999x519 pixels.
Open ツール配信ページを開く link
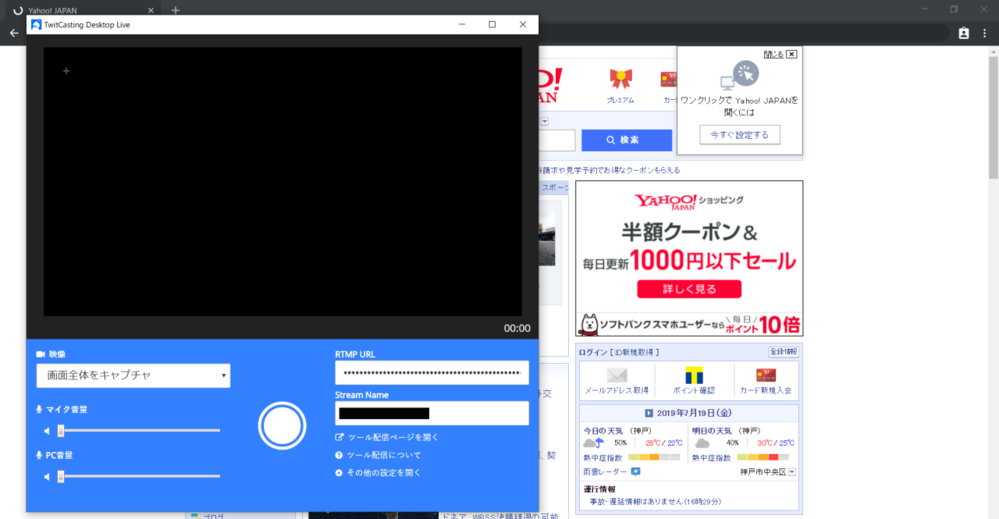pos(393,437)
